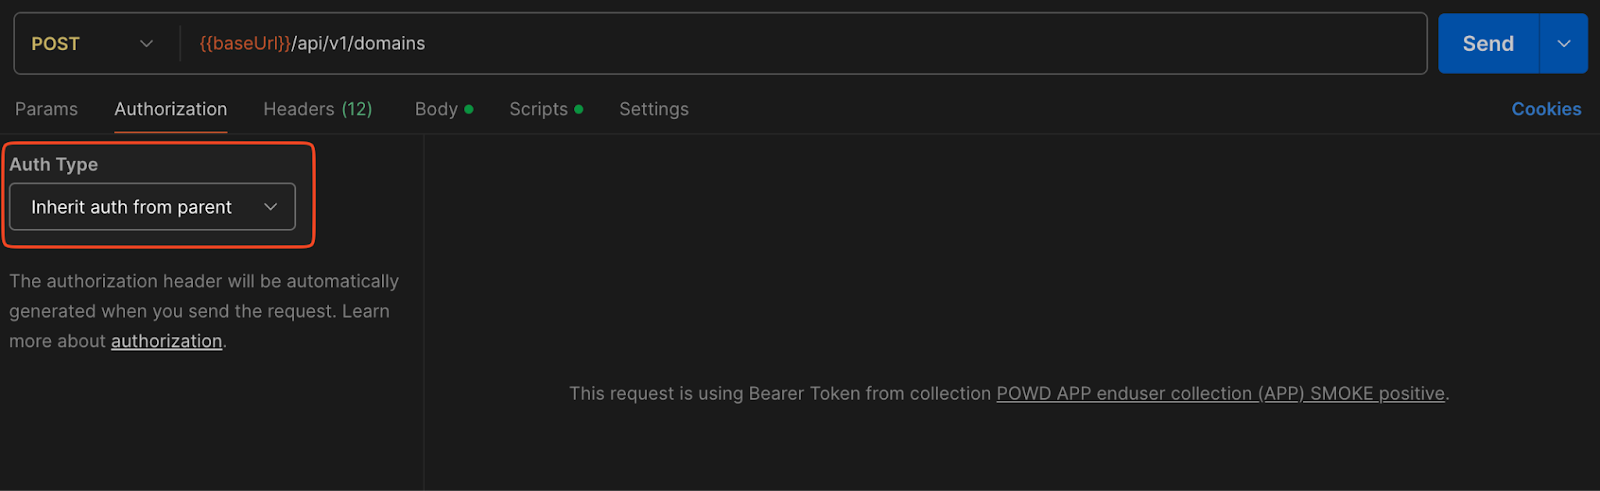Go to the Body tab

coord(436,109)
